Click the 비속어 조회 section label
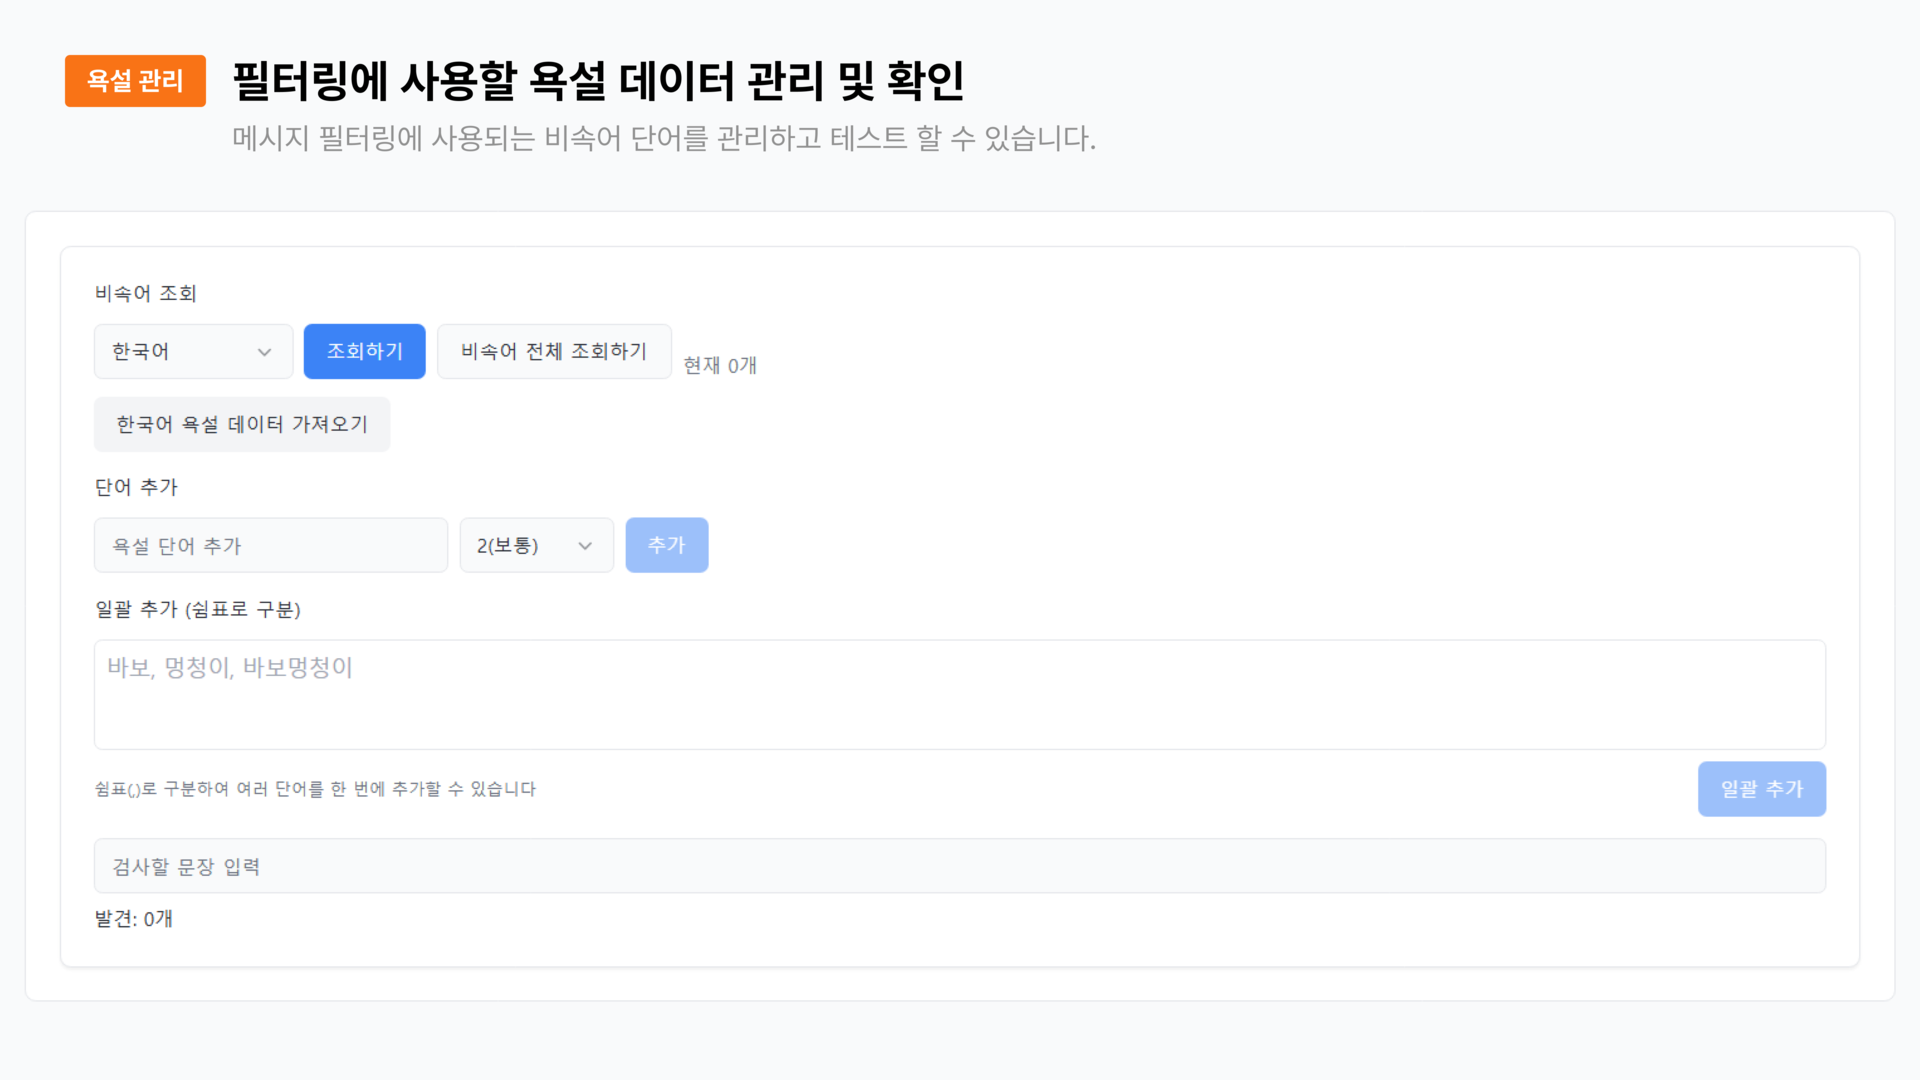This screenshot has width=1920, height=1080. pyautogui.click(x=145, y=293)
